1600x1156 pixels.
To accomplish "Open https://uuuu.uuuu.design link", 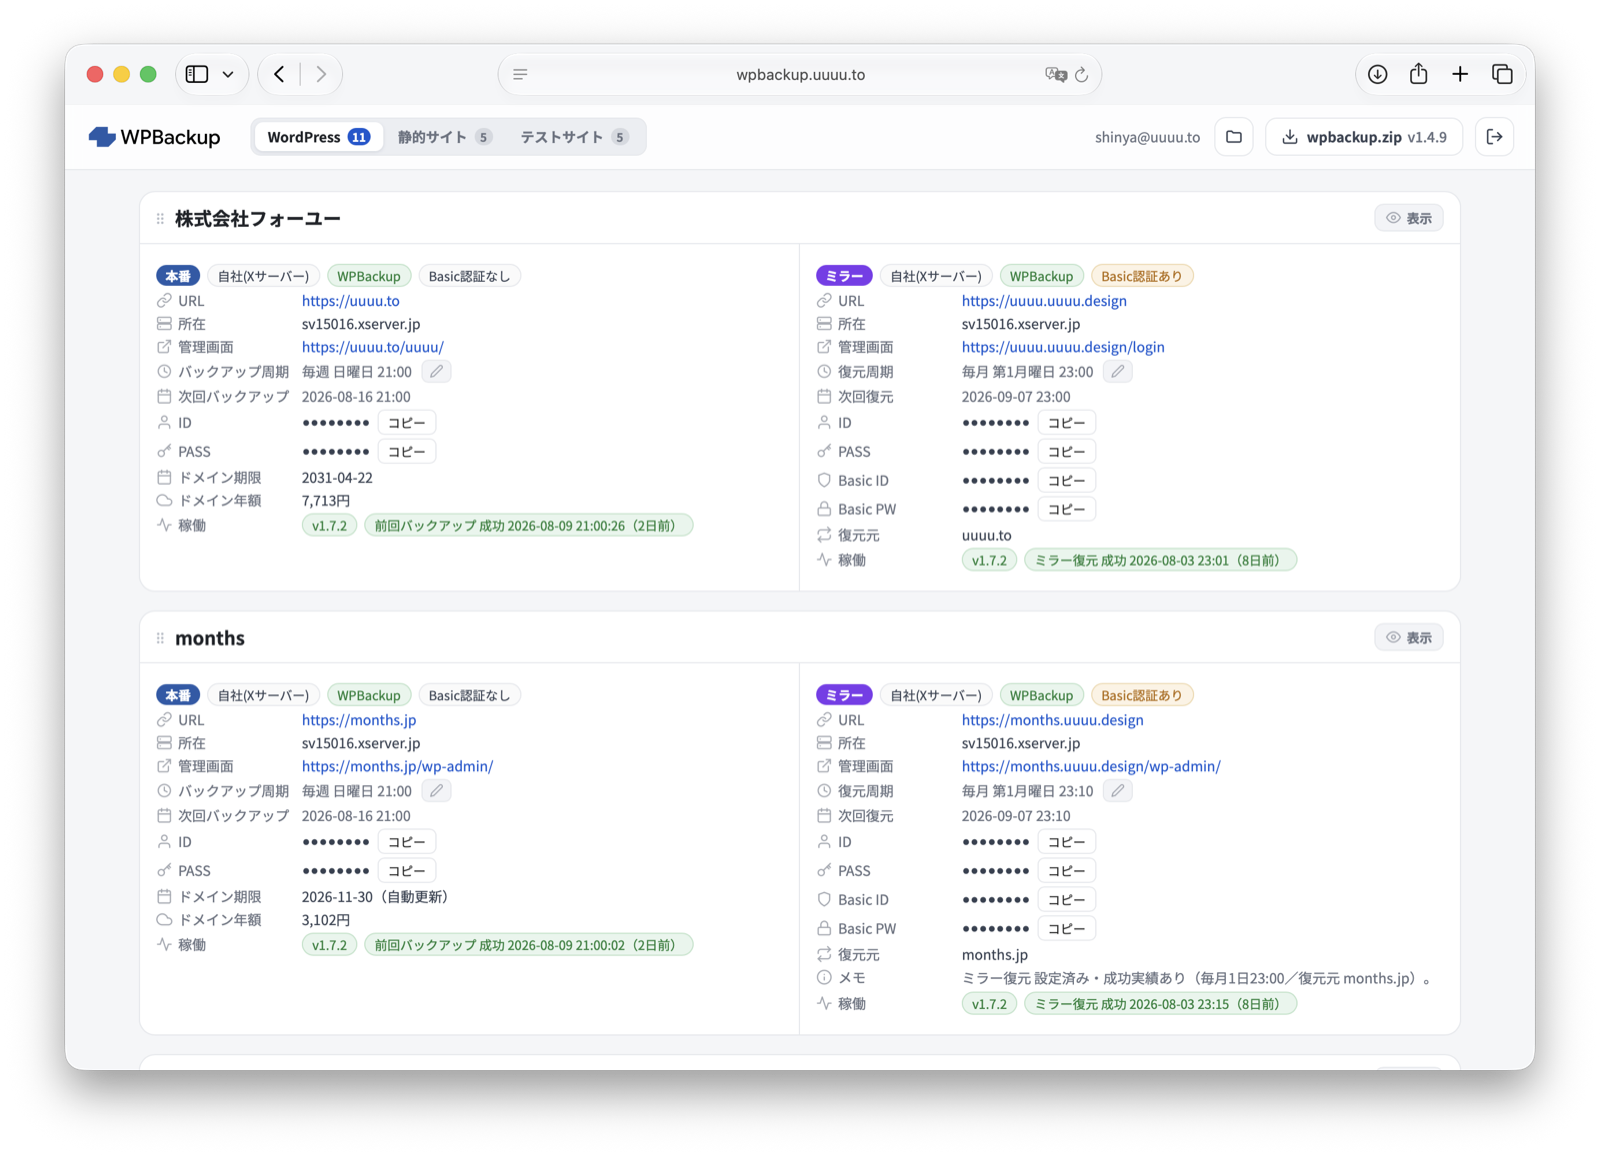I will click(1044, 301).
